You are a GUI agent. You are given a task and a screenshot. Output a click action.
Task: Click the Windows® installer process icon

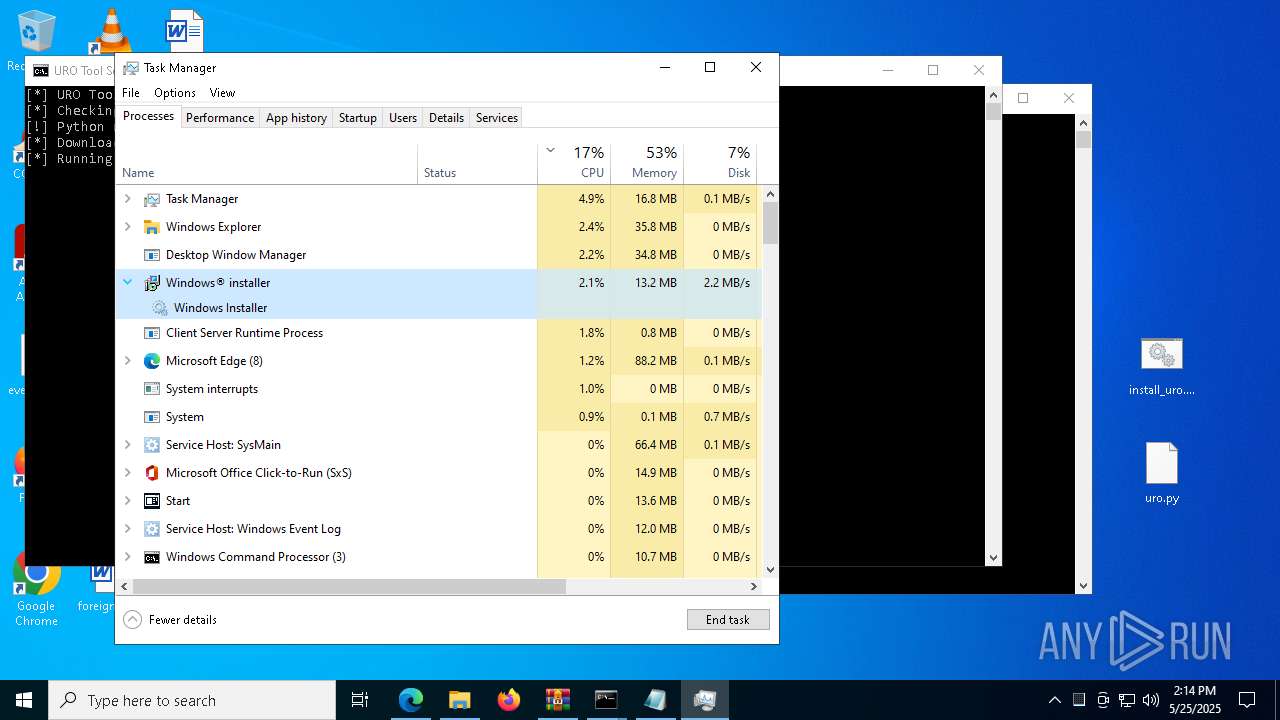click(152, 283)
